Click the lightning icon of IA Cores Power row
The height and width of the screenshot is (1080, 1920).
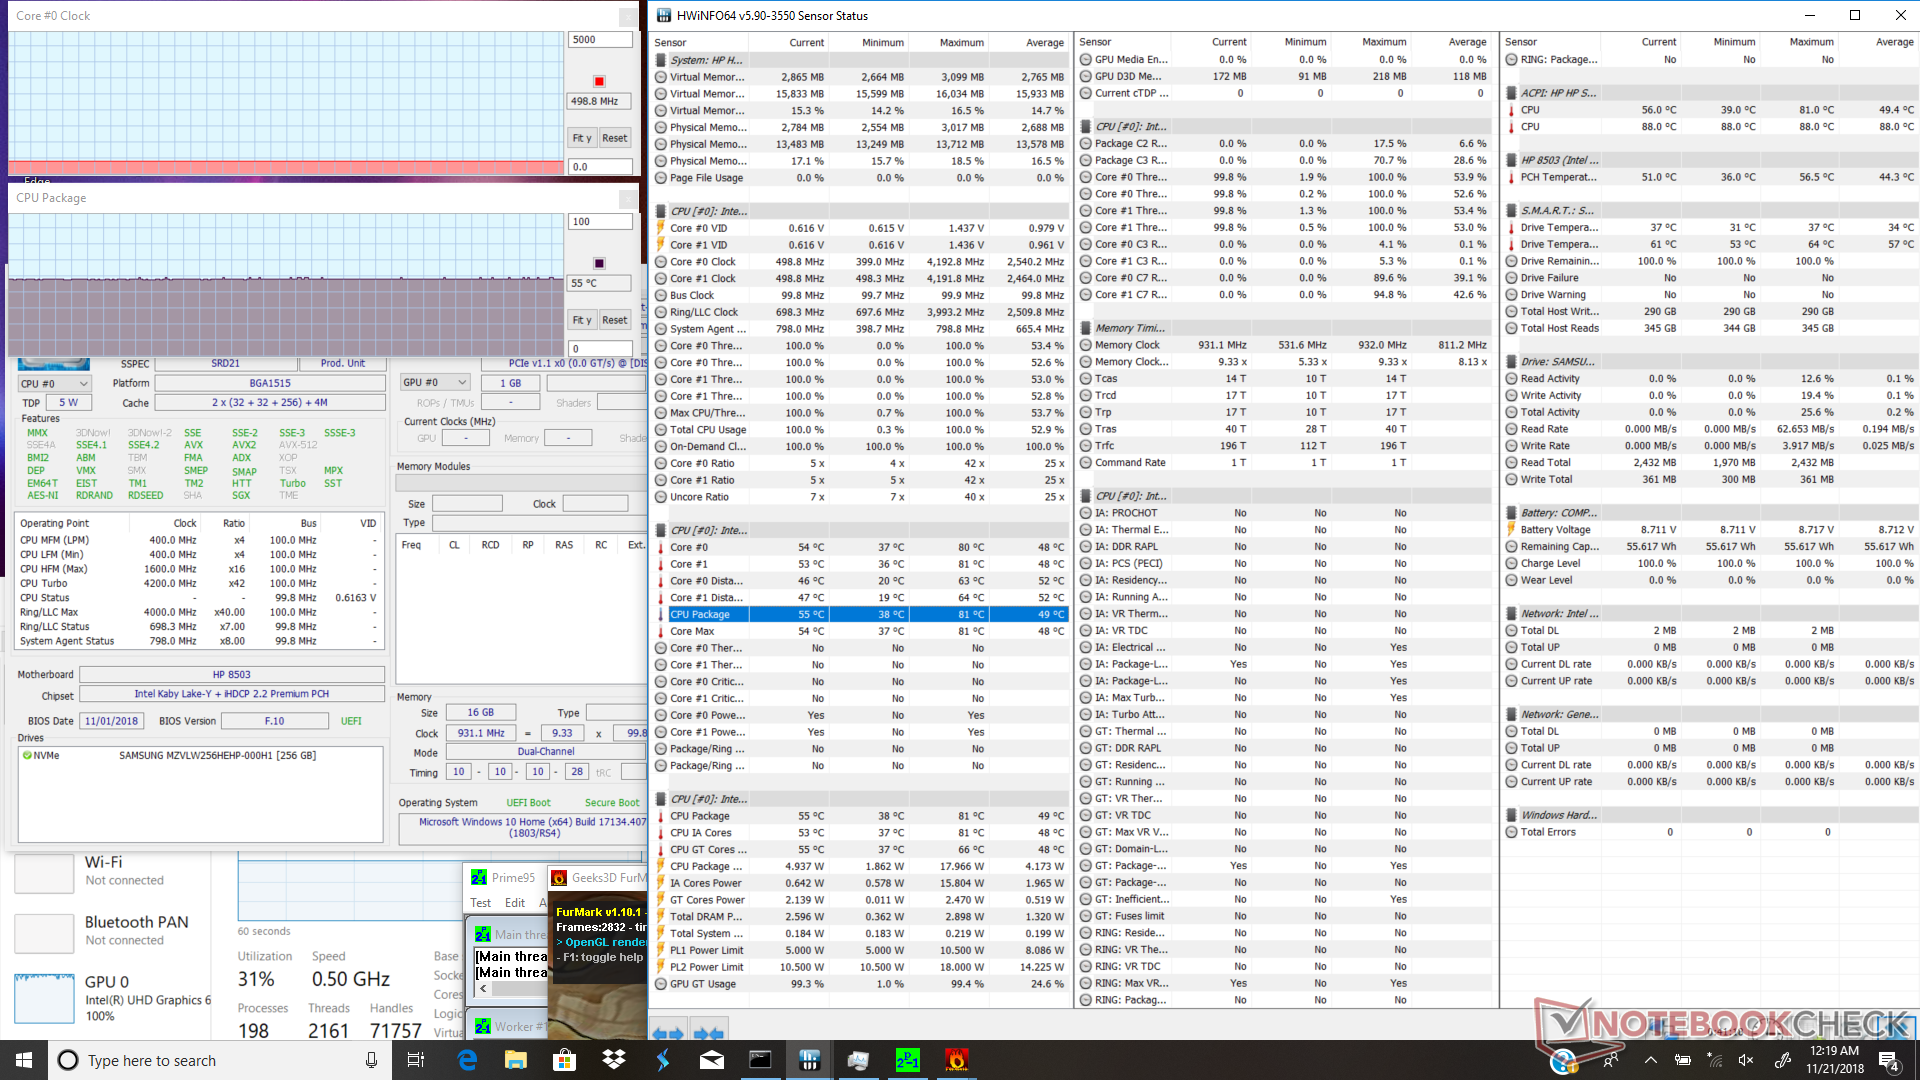point(660,883)
